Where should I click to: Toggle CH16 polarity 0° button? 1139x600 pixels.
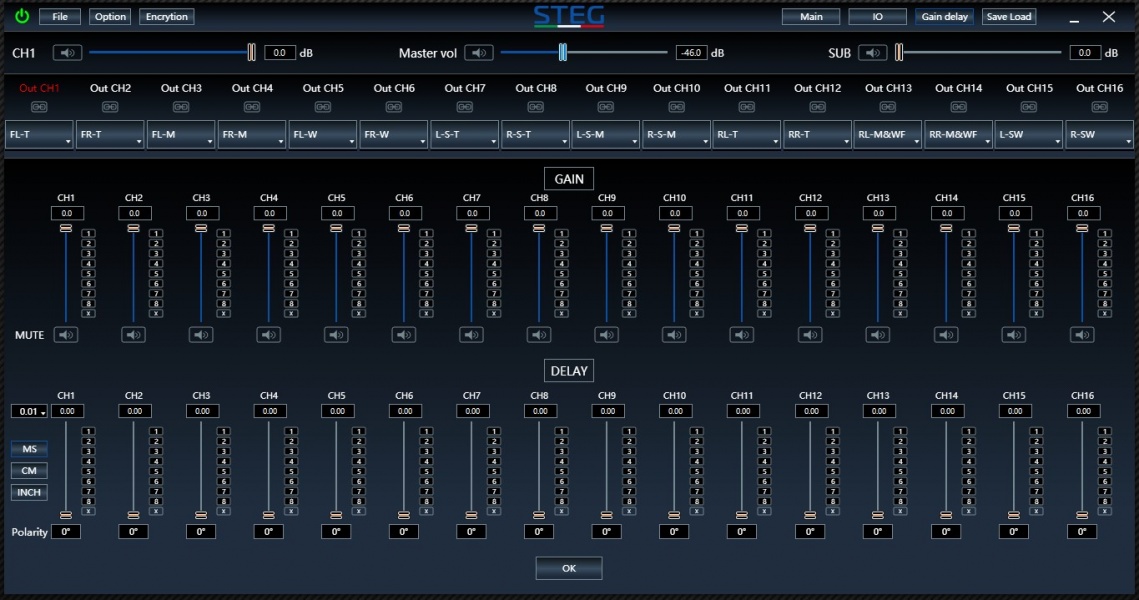[1082, 532]
